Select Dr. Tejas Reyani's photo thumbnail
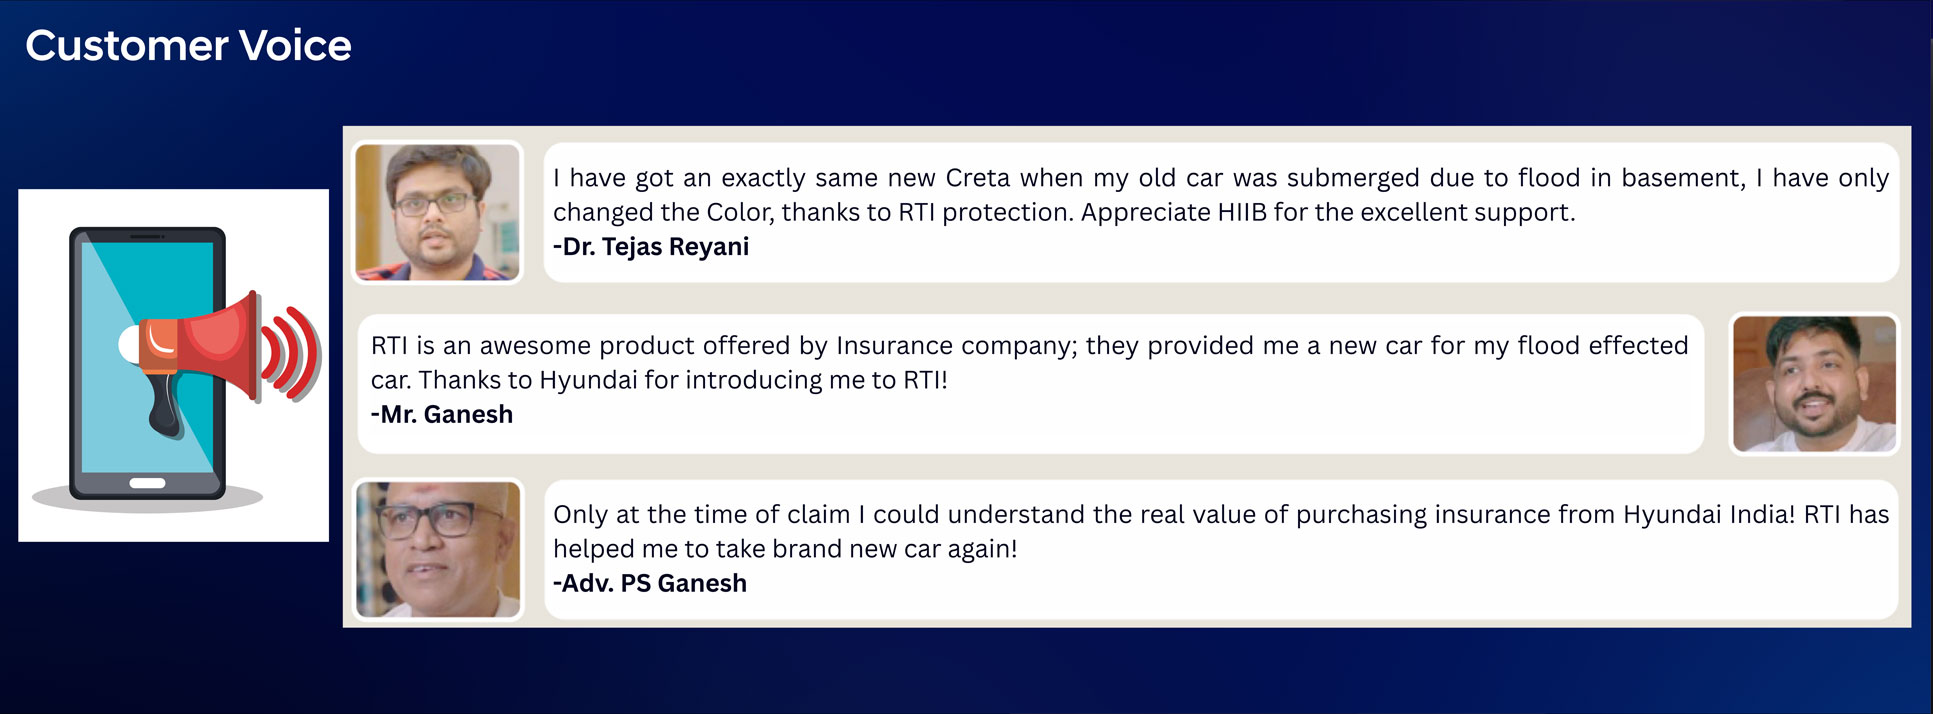 pyautogui.click(x=437, y=212)
